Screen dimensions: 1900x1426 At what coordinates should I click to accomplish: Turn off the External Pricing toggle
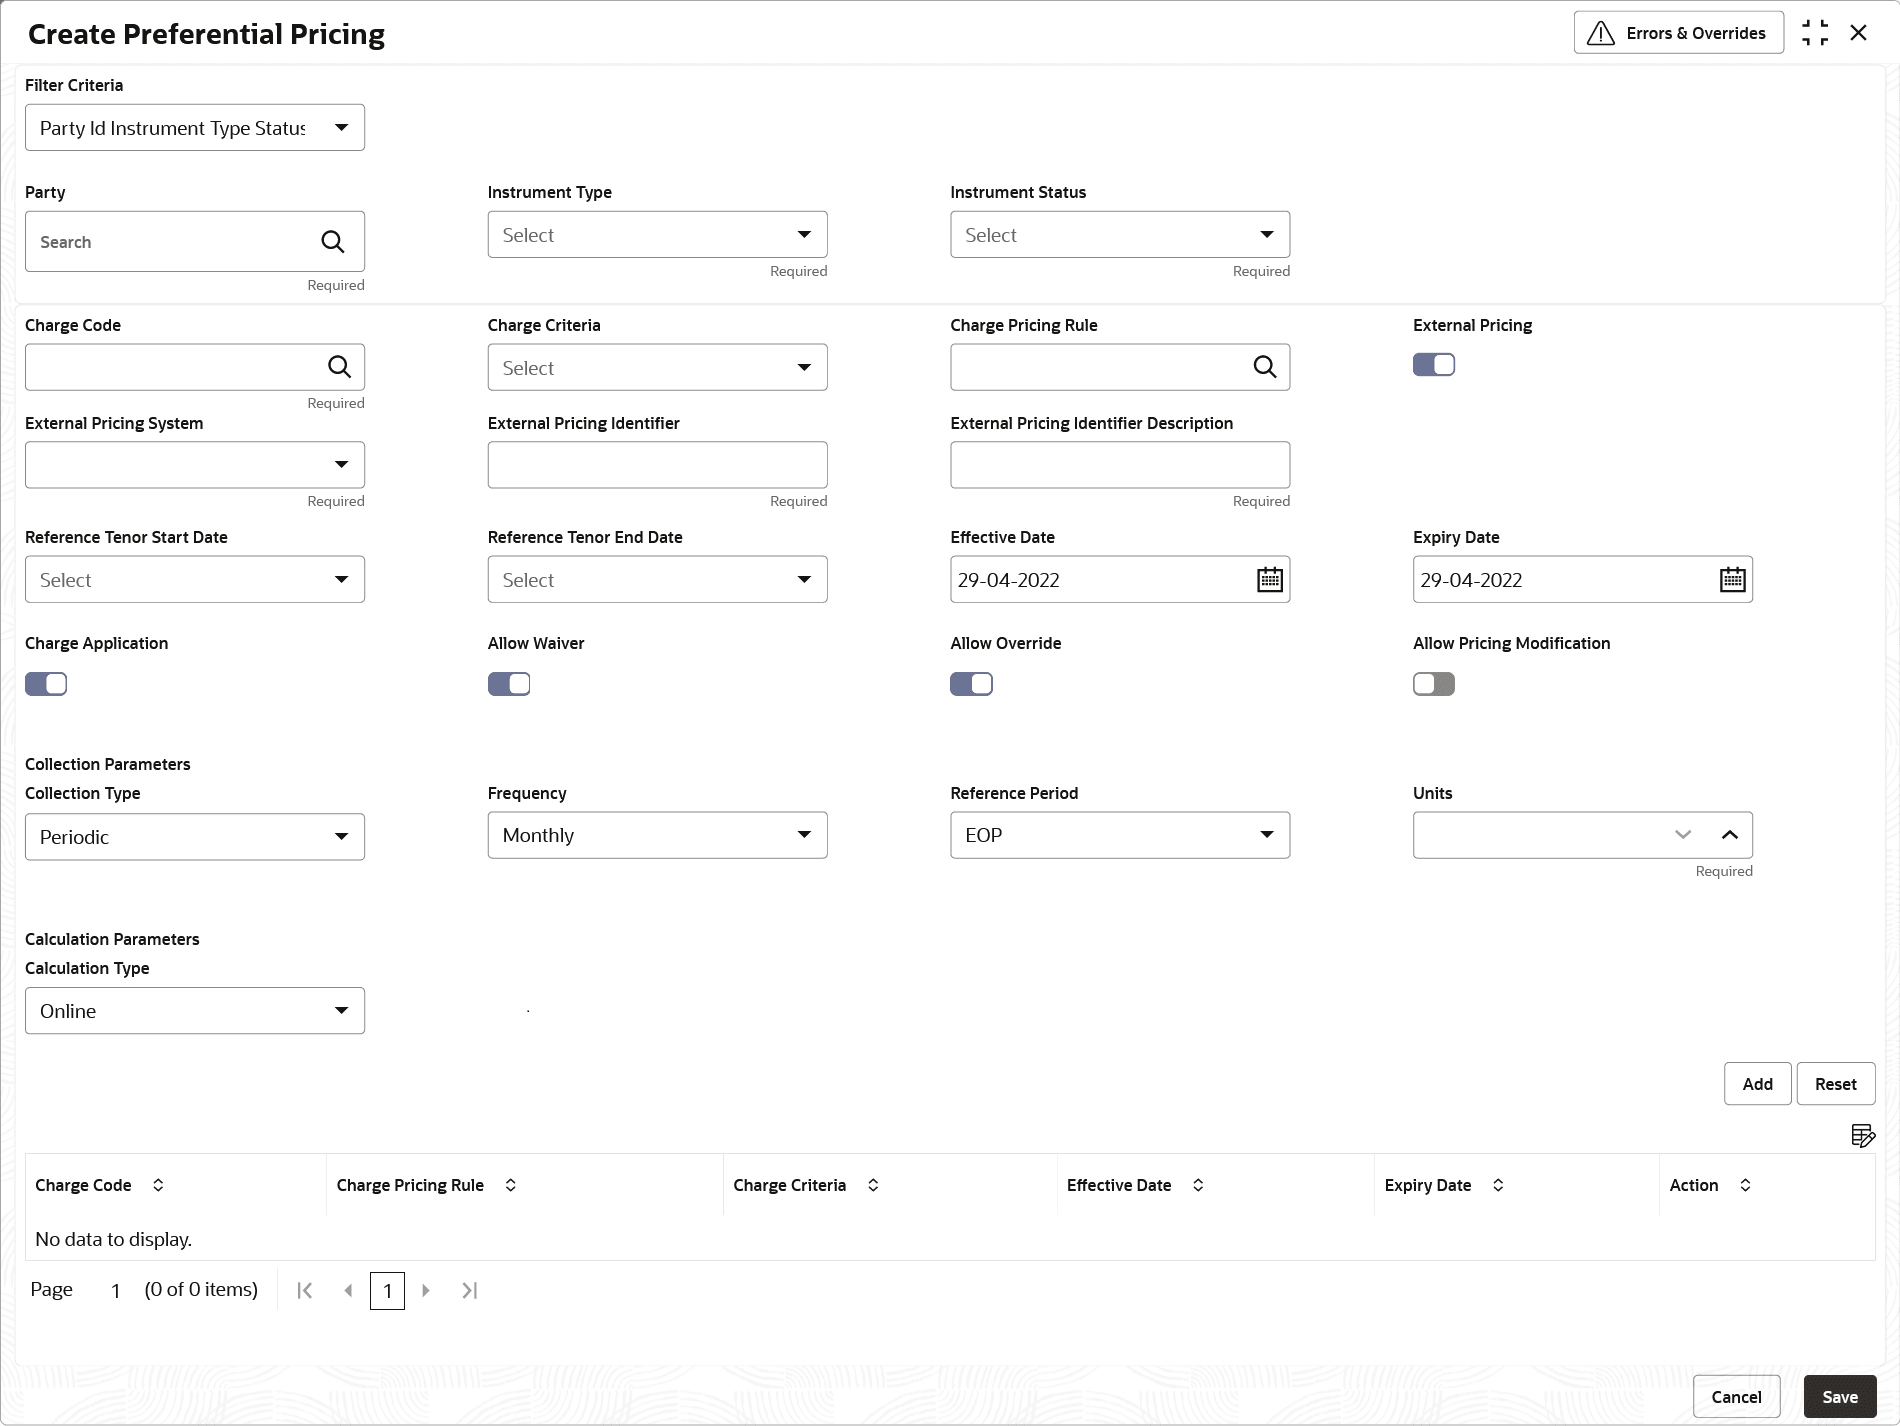tap(1433, 365)
